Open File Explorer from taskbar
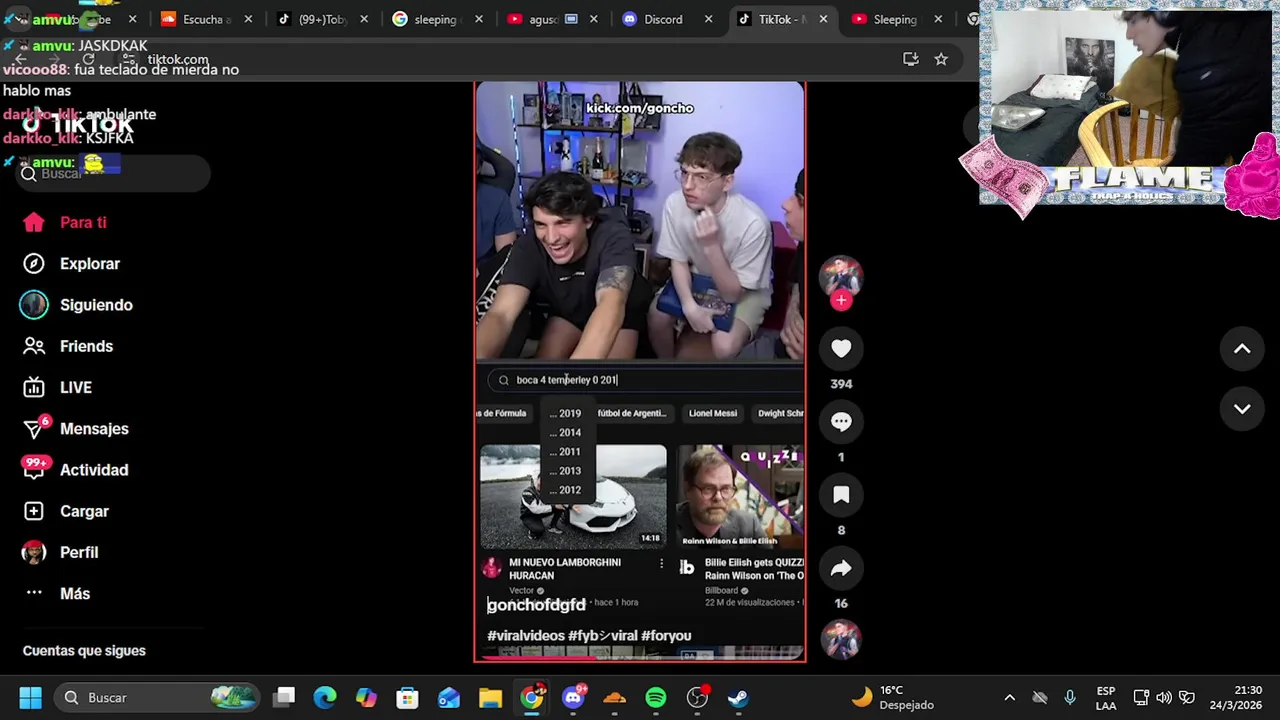The width and height of the screenshot is (1280, 720). (x=490, y=697)
